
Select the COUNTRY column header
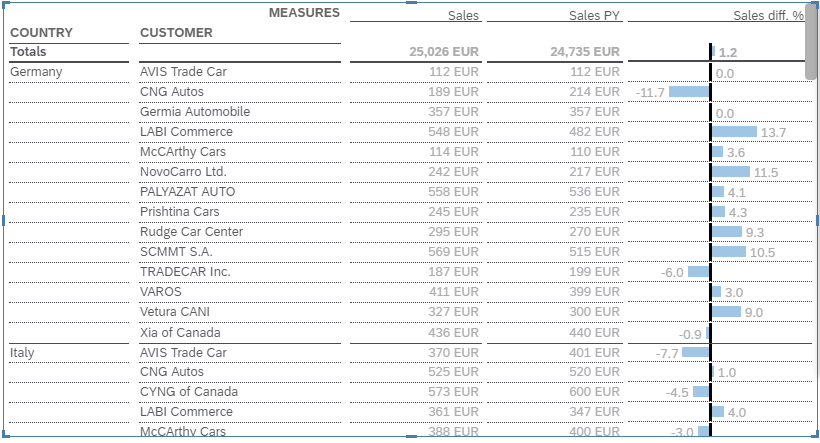41,33
